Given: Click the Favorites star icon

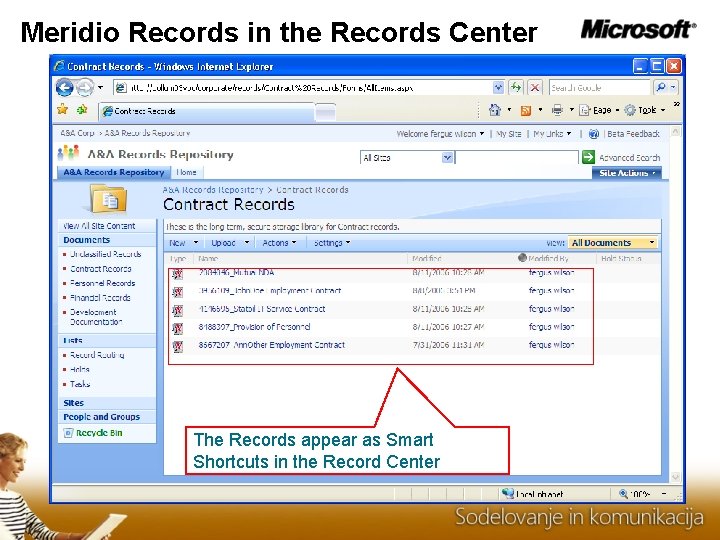Looking at the screenshot, I should coord(62,109).
